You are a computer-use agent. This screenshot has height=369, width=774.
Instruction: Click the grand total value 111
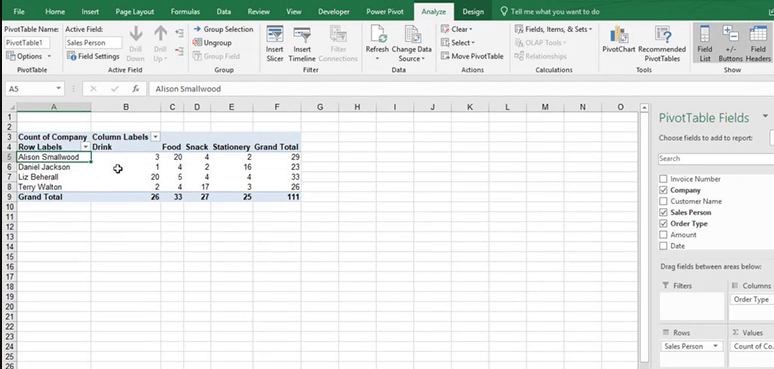[277, 197]
